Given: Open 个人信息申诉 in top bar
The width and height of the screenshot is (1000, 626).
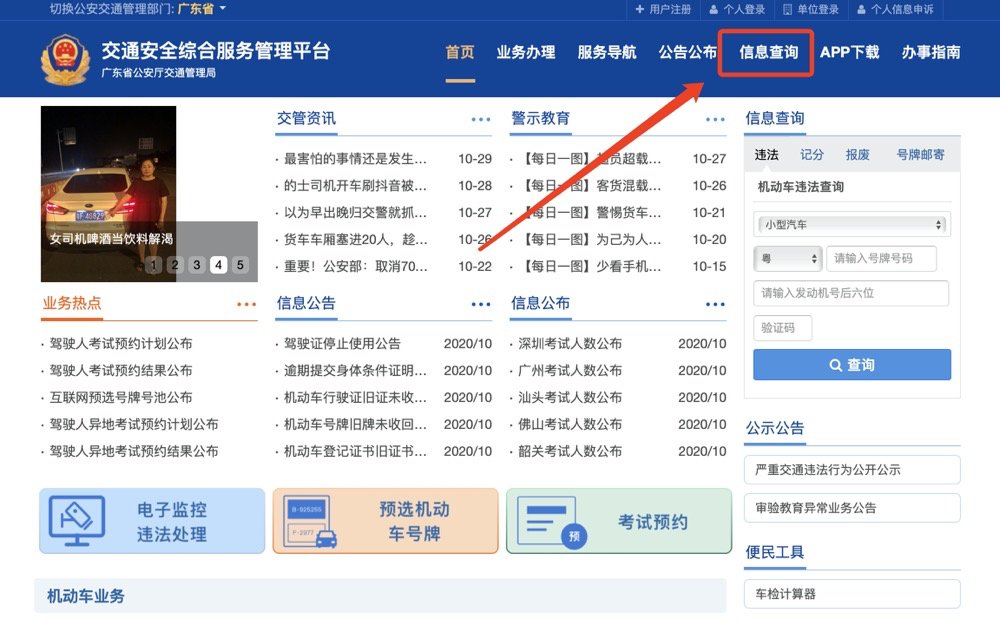Looking at the screenshot, I should [895, 9].
